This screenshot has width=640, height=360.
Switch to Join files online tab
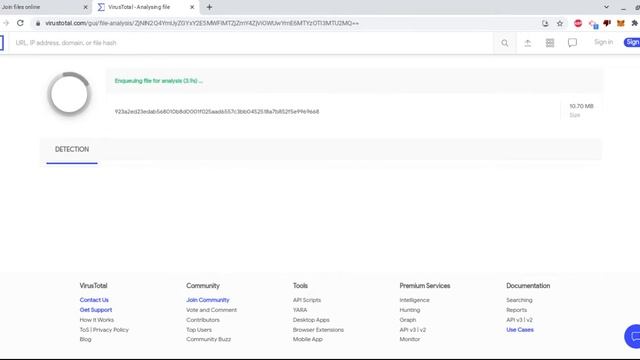tap(44, 7)
